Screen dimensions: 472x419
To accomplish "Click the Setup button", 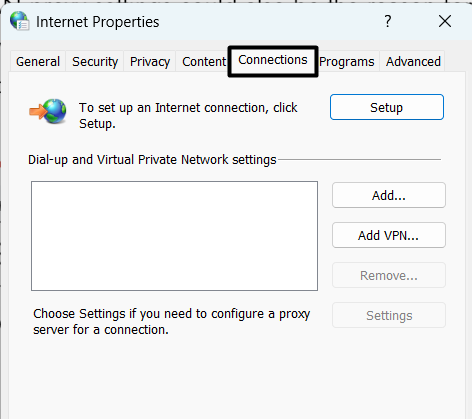I will pos(387,107).
